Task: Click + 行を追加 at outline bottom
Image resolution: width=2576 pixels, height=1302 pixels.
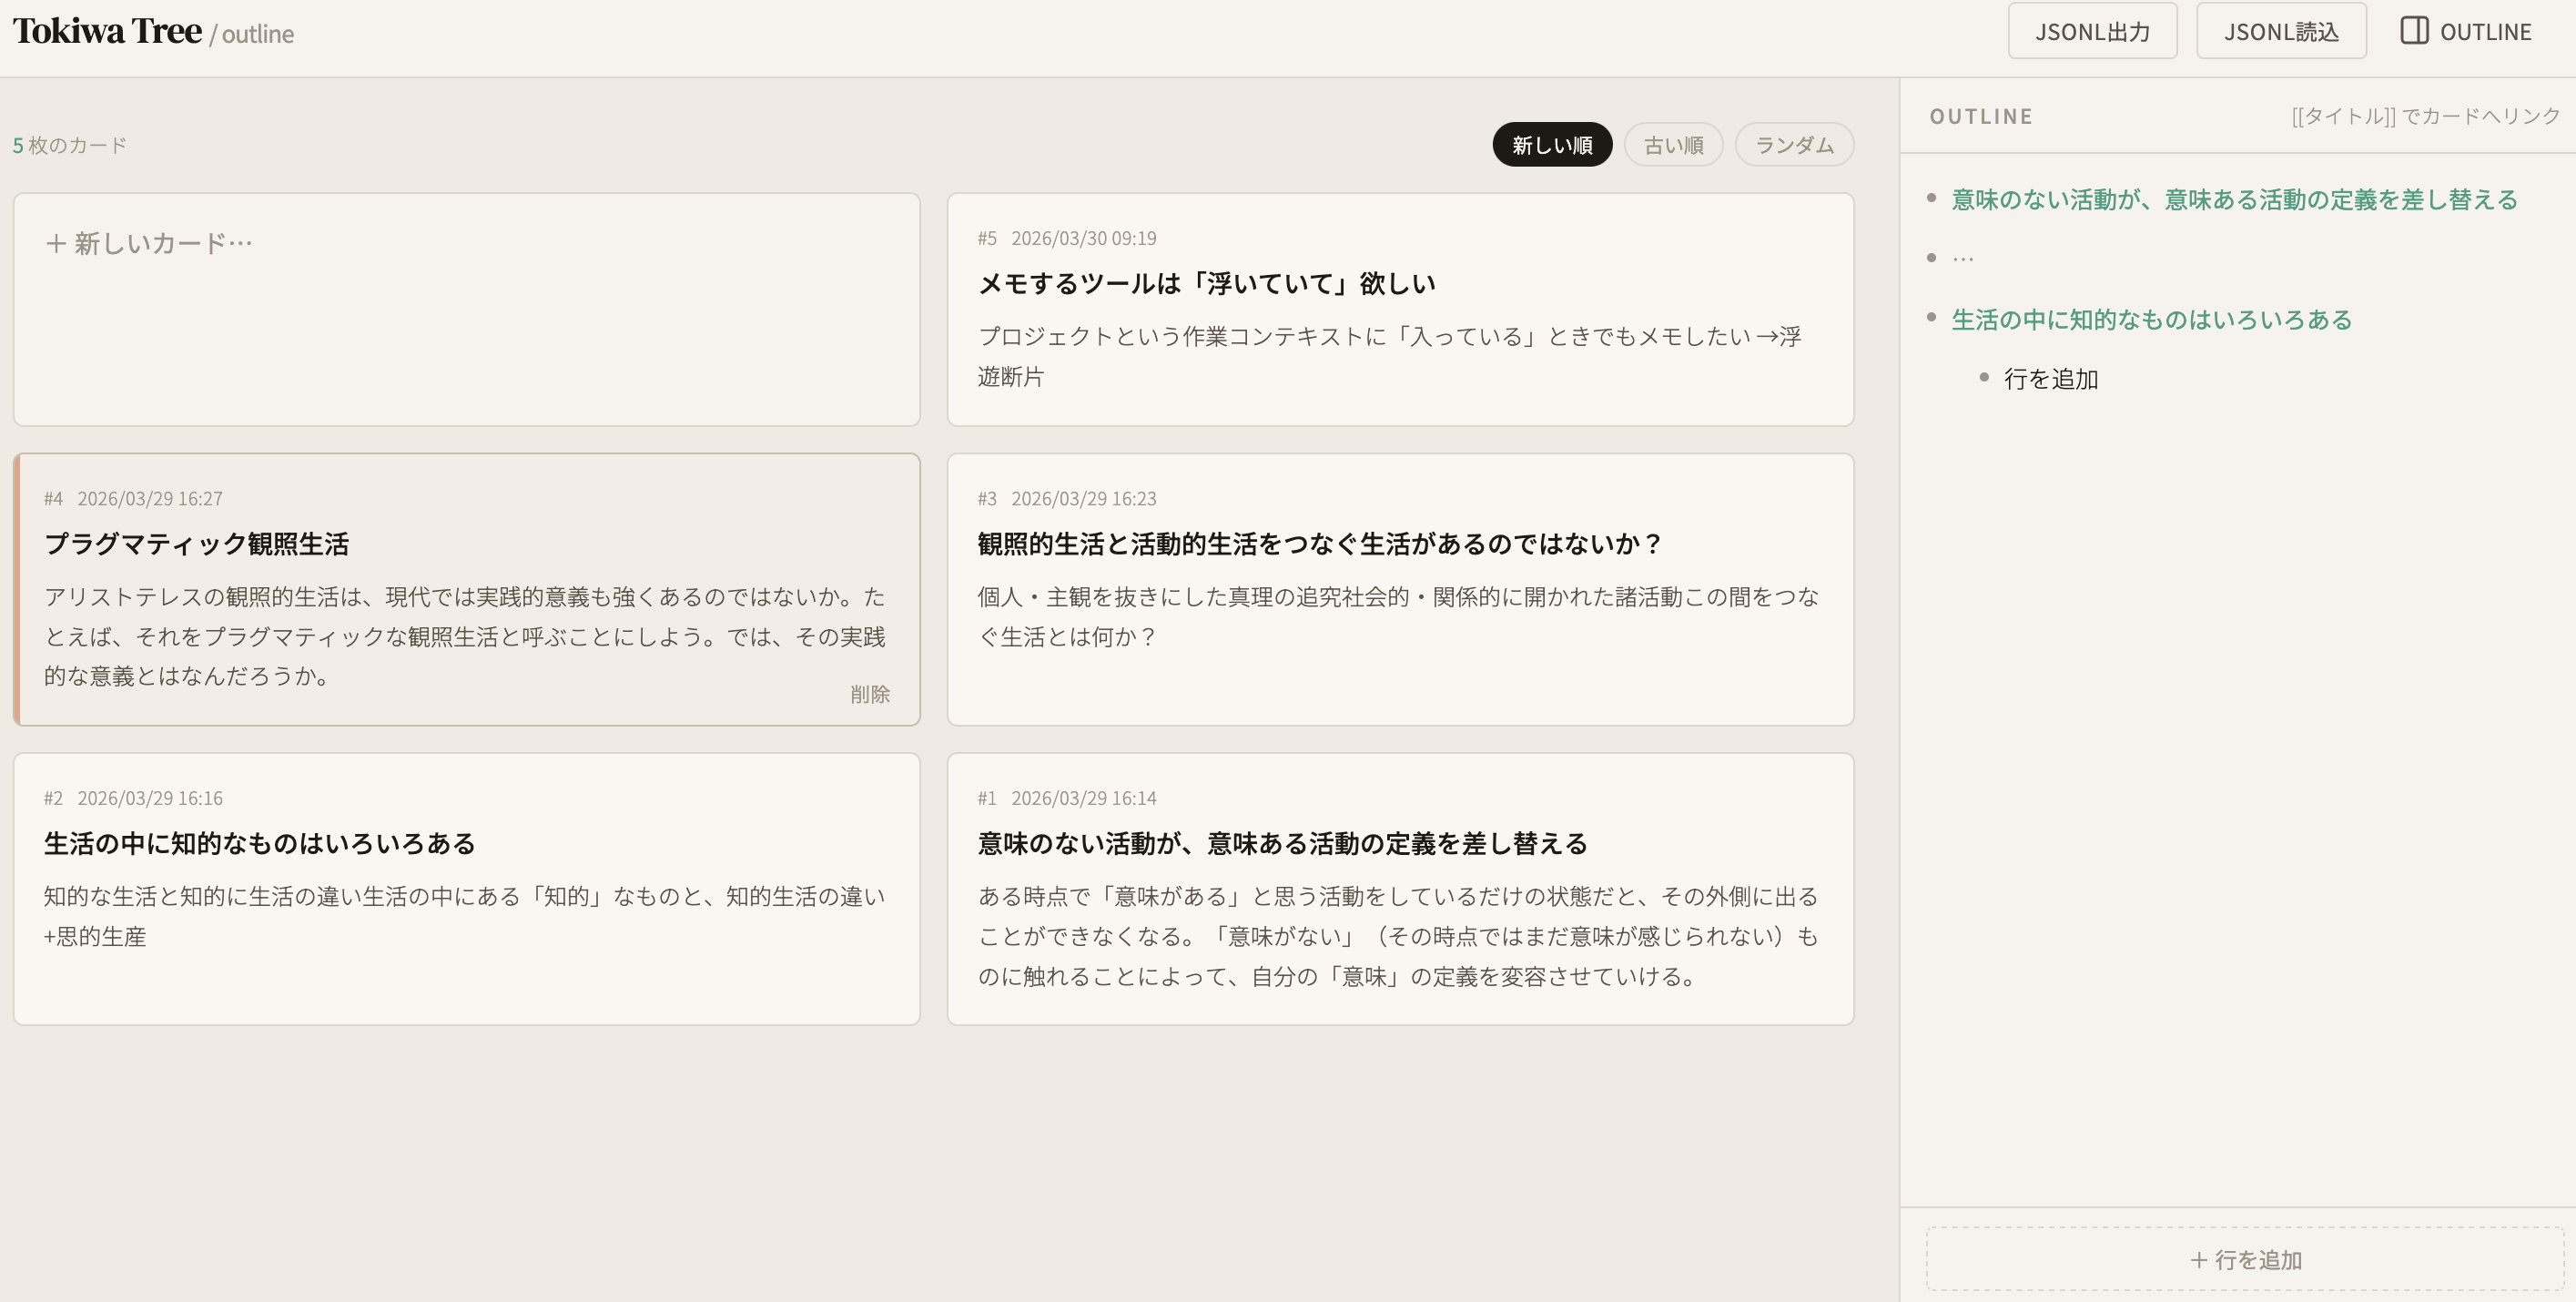Action: (2244, 1260)
